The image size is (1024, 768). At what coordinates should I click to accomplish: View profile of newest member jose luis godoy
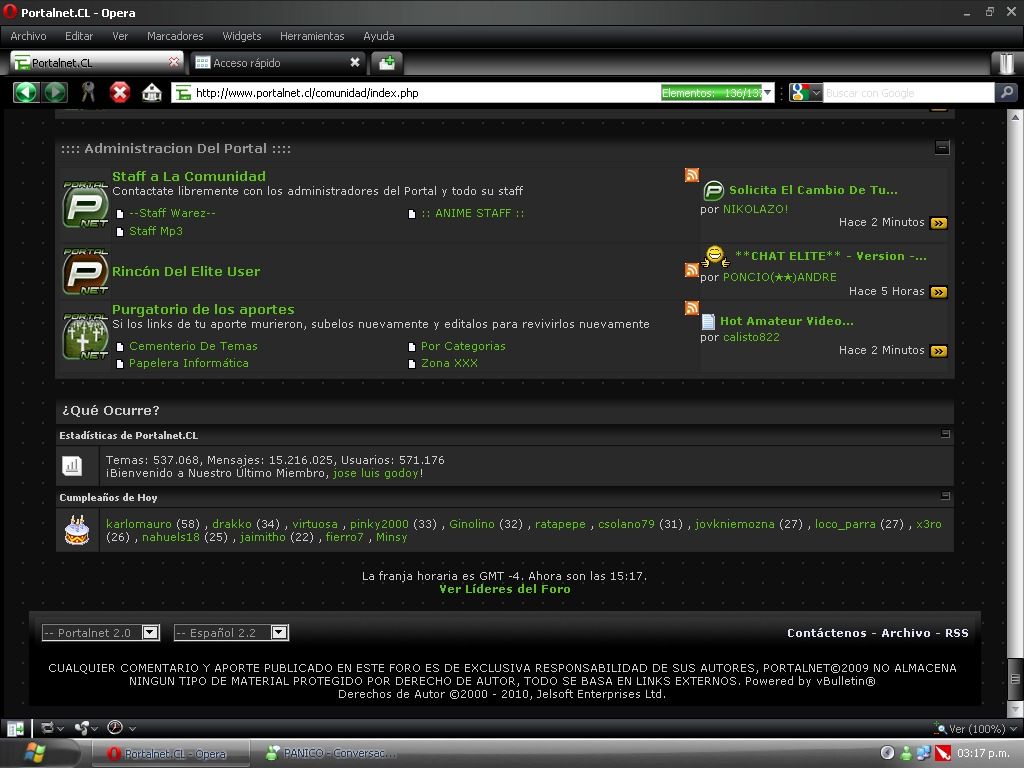(x=376, y=473)
